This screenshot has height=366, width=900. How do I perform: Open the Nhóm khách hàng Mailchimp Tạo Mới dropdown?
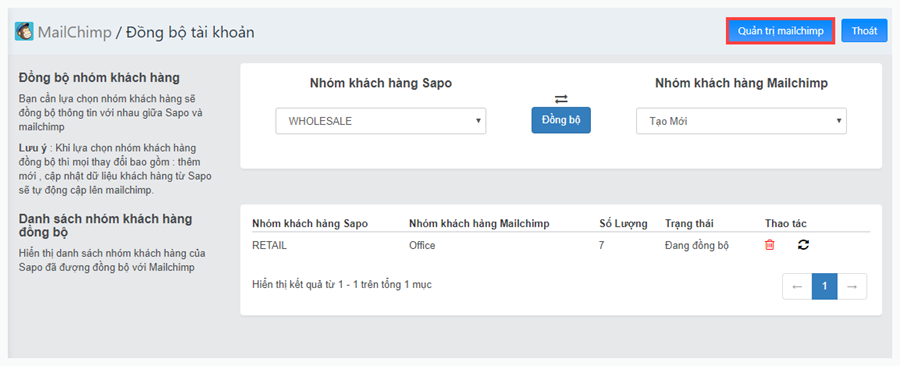click(741, 121)
